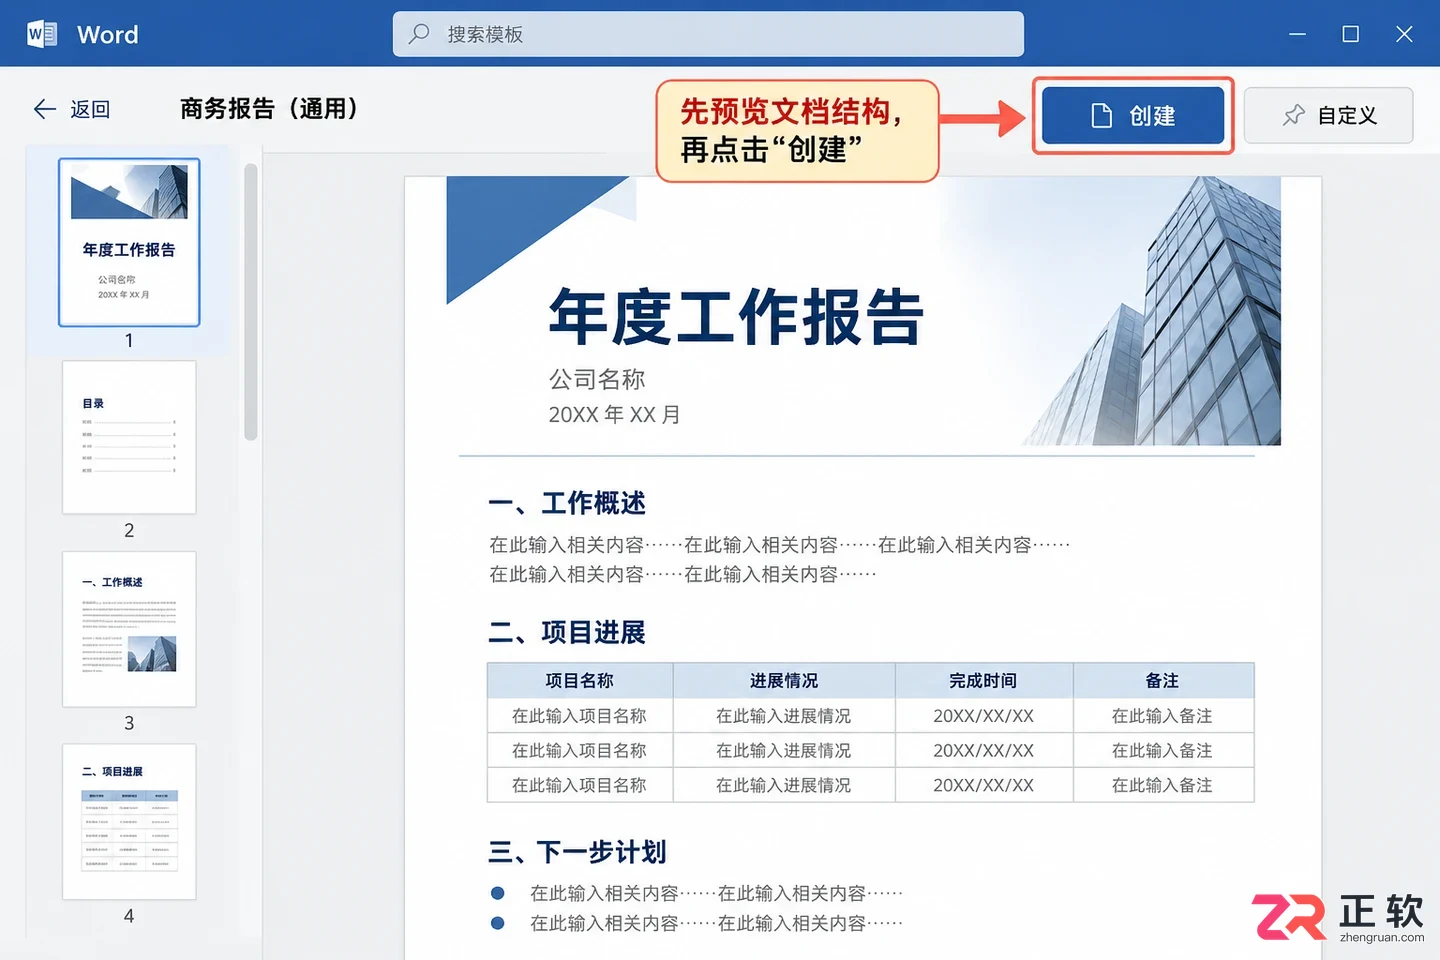1440x960 pixels.
Task: Click the 创建 button
Action: pos(1133,116)
